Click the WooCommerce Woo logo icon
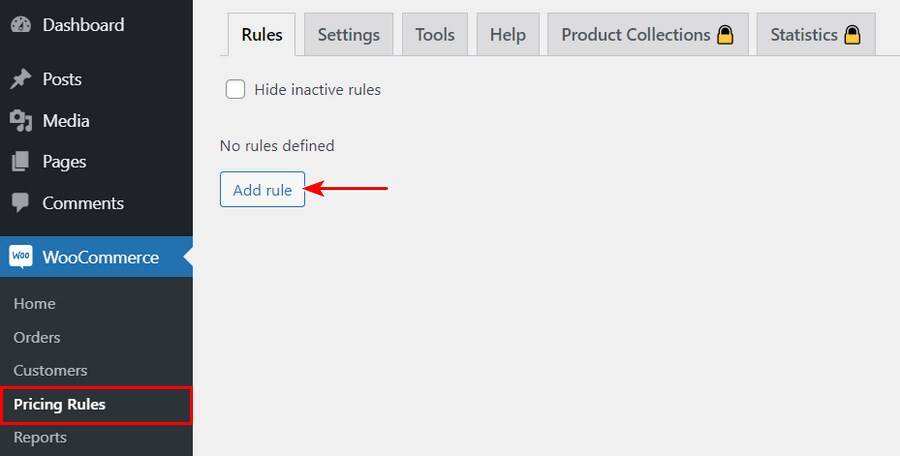900x456 pixels. coord(21,257)
